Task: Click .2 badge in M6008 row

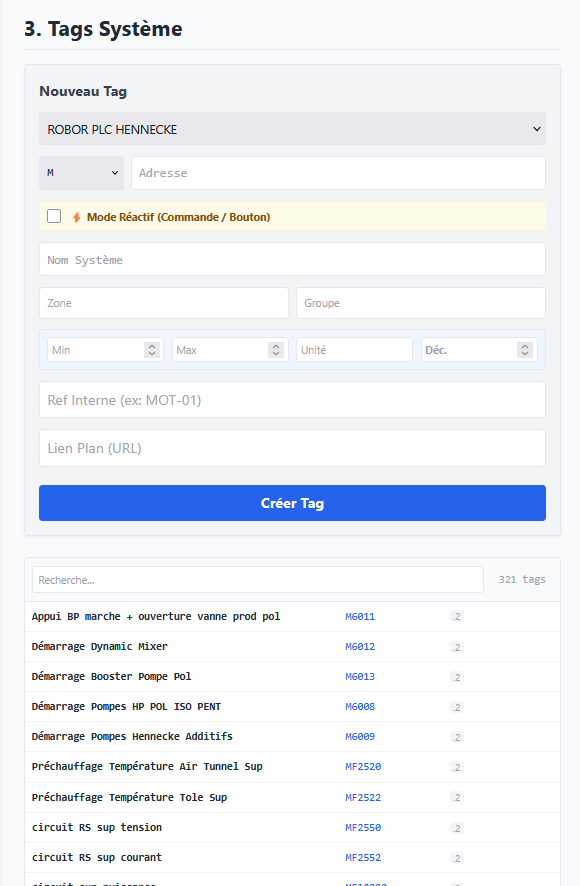Action: pyautogui.click(x=457, y=707)
